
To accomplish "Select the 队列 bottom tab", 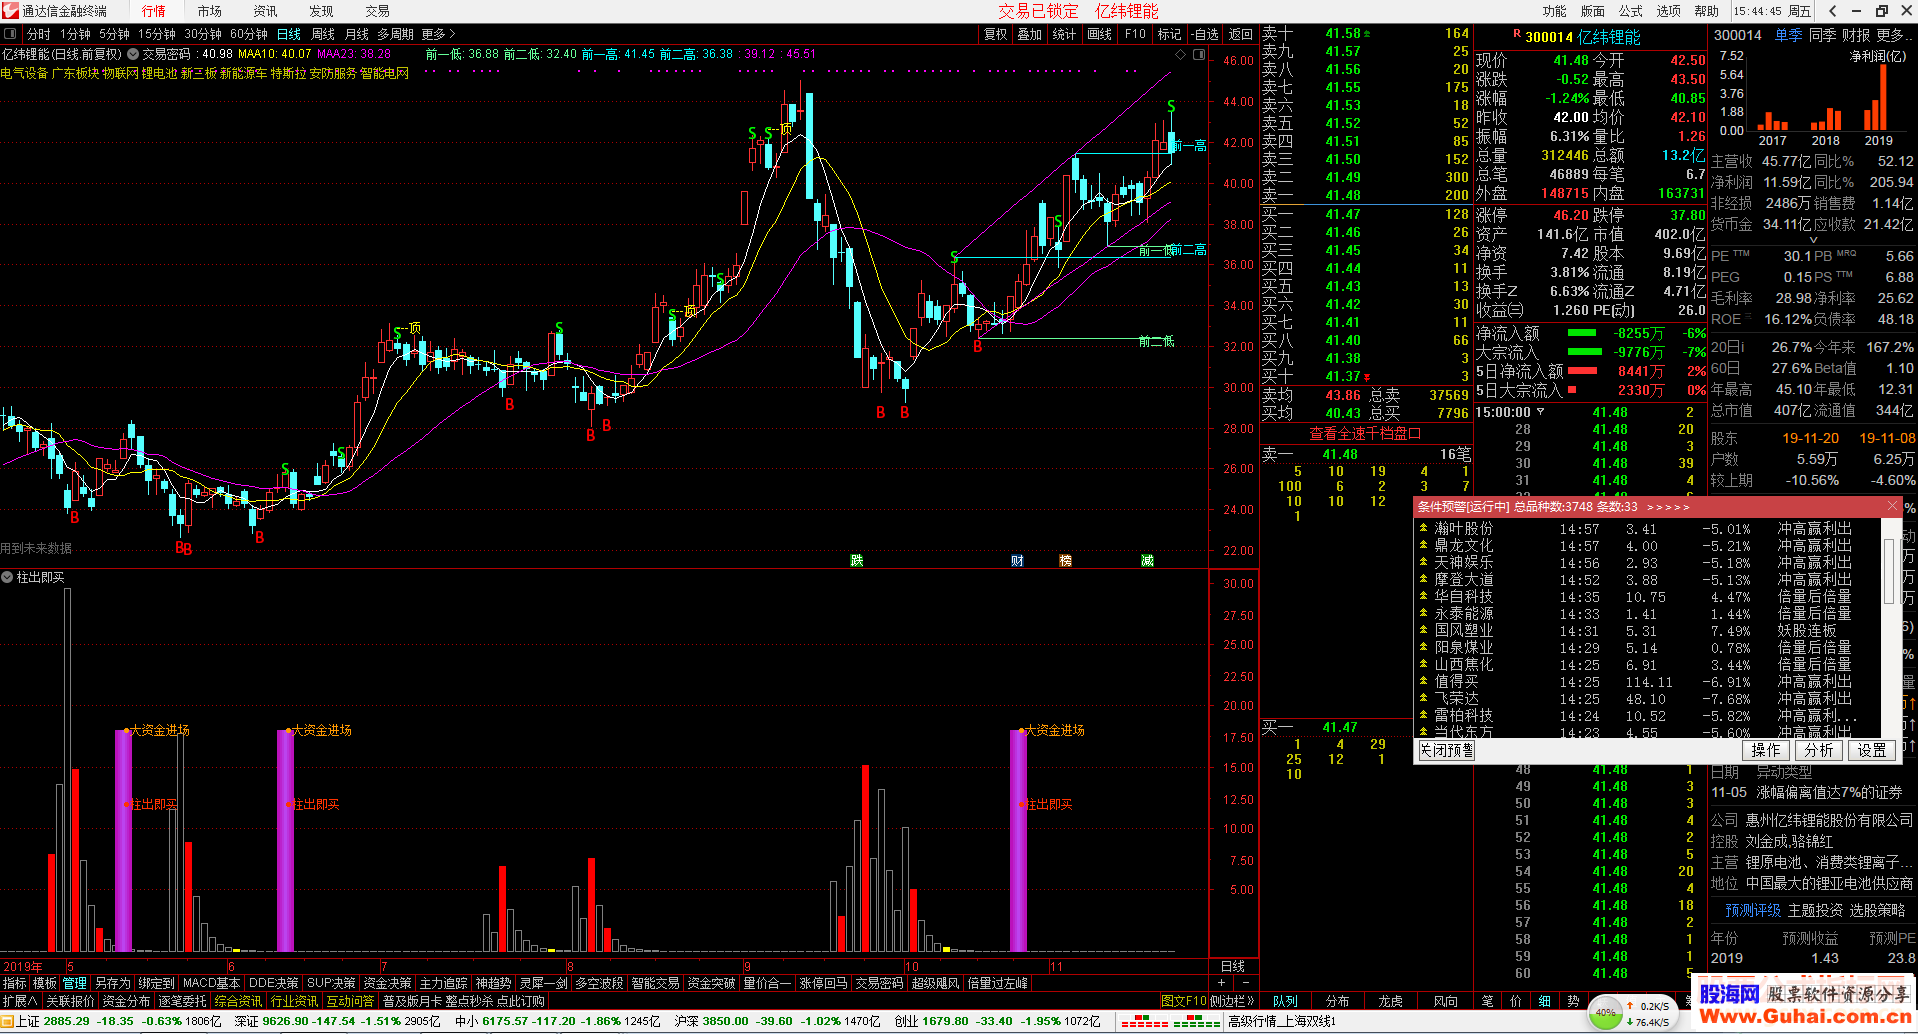I will 1285,1001.
